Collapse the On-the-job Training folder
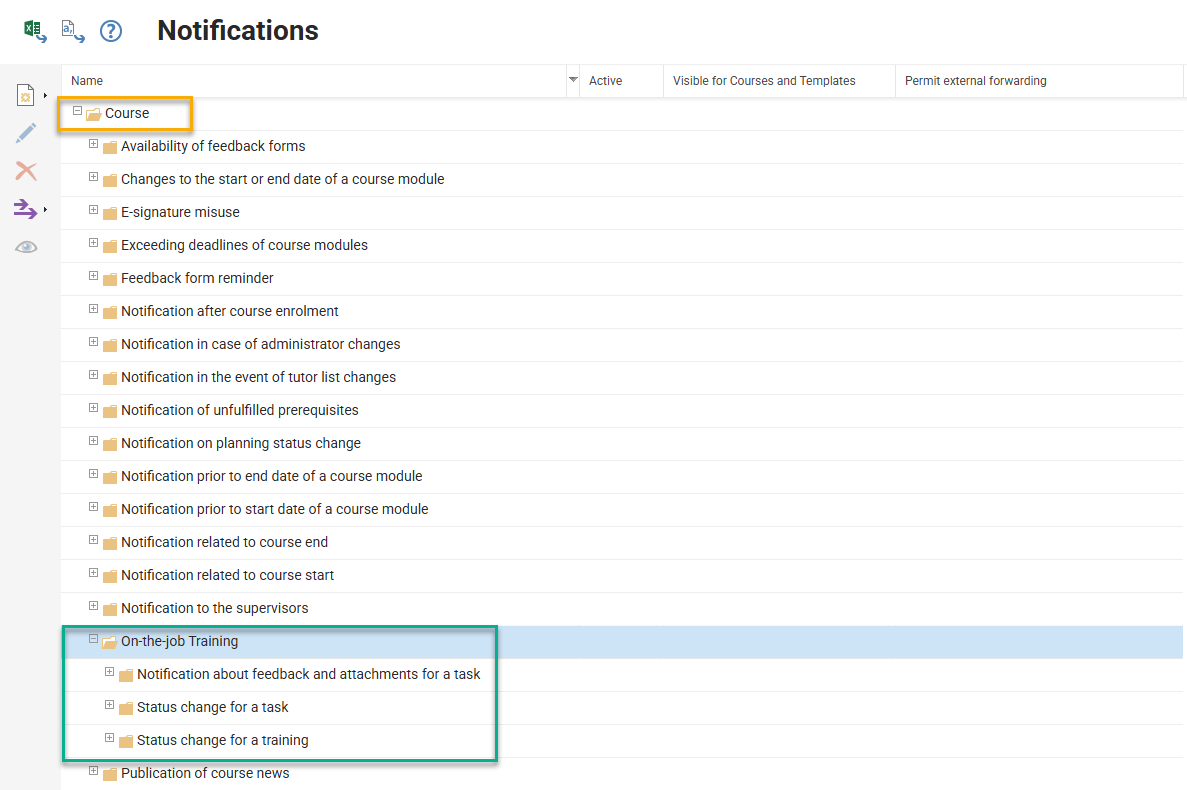The image size is (1187, 790). click(x=93, y=640)
